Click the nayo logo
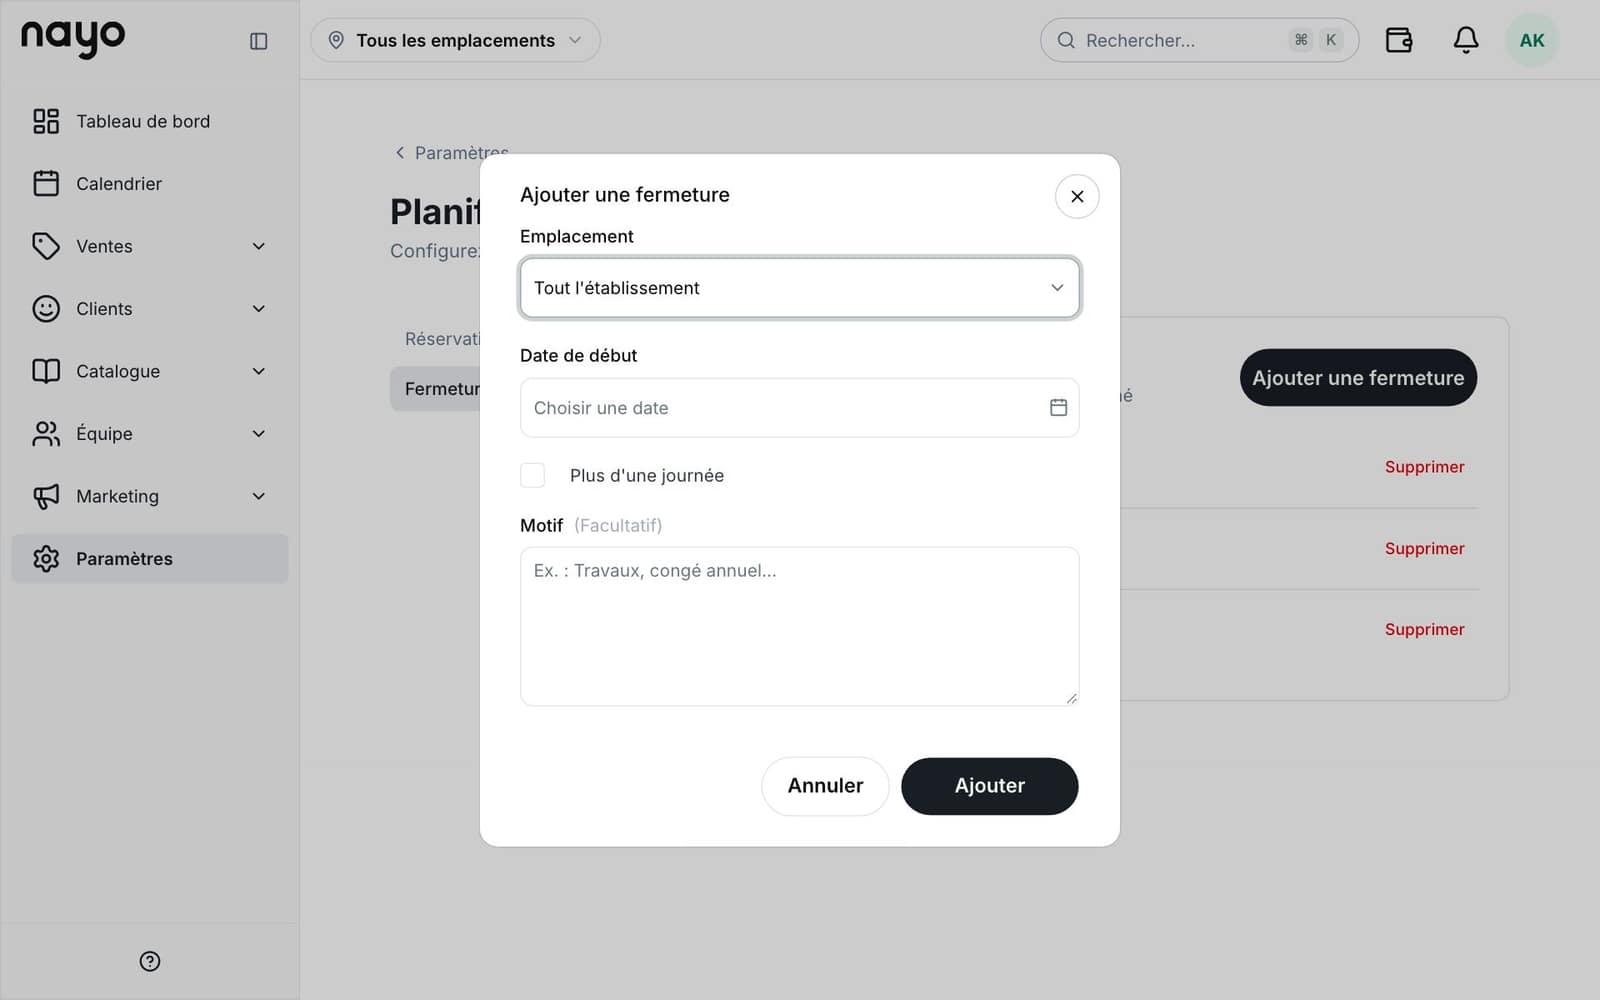The image size is (1600, 1000). [73, 39]
